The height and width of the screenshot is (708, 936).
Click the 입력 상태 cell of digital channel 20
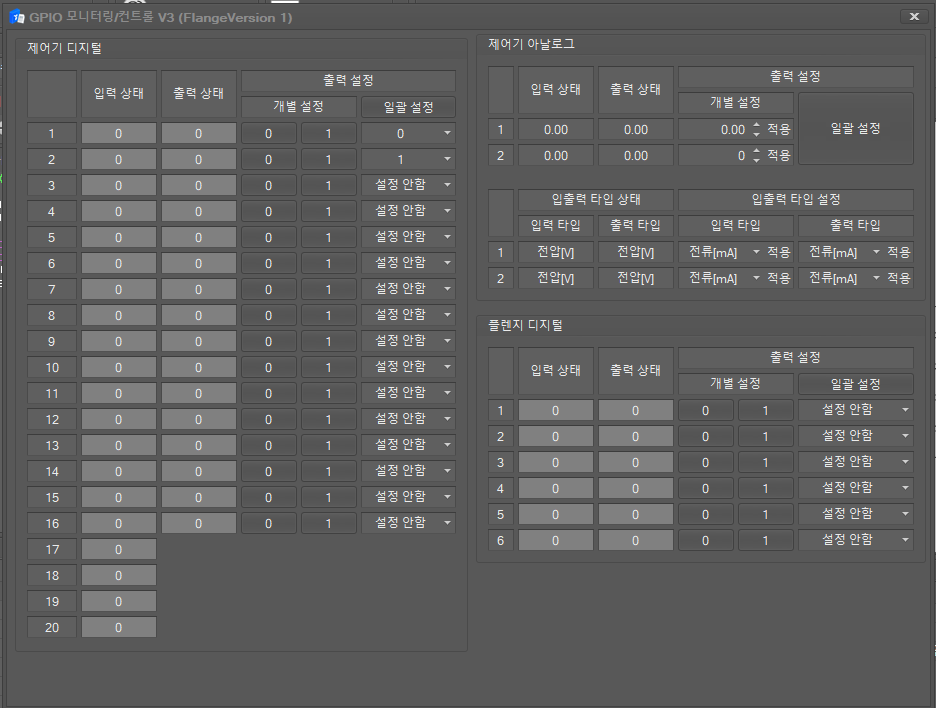pos(118,627)
